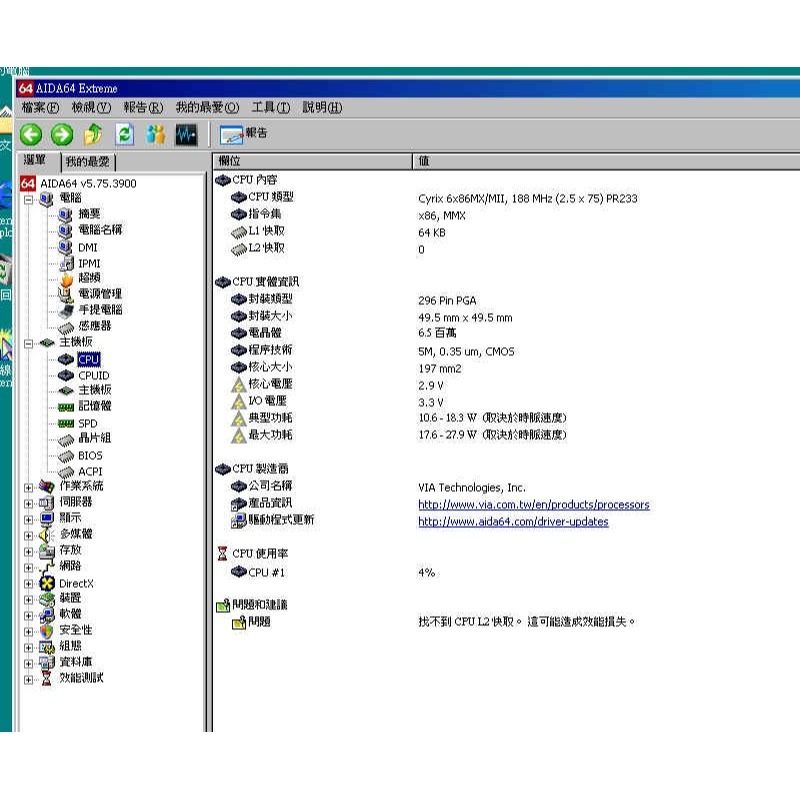Image resolution: width=800 pixels, height=800 pixels.
Task: Expand the 作業系統 tree node
Action: pyautogui.click(x=29, y=487)
